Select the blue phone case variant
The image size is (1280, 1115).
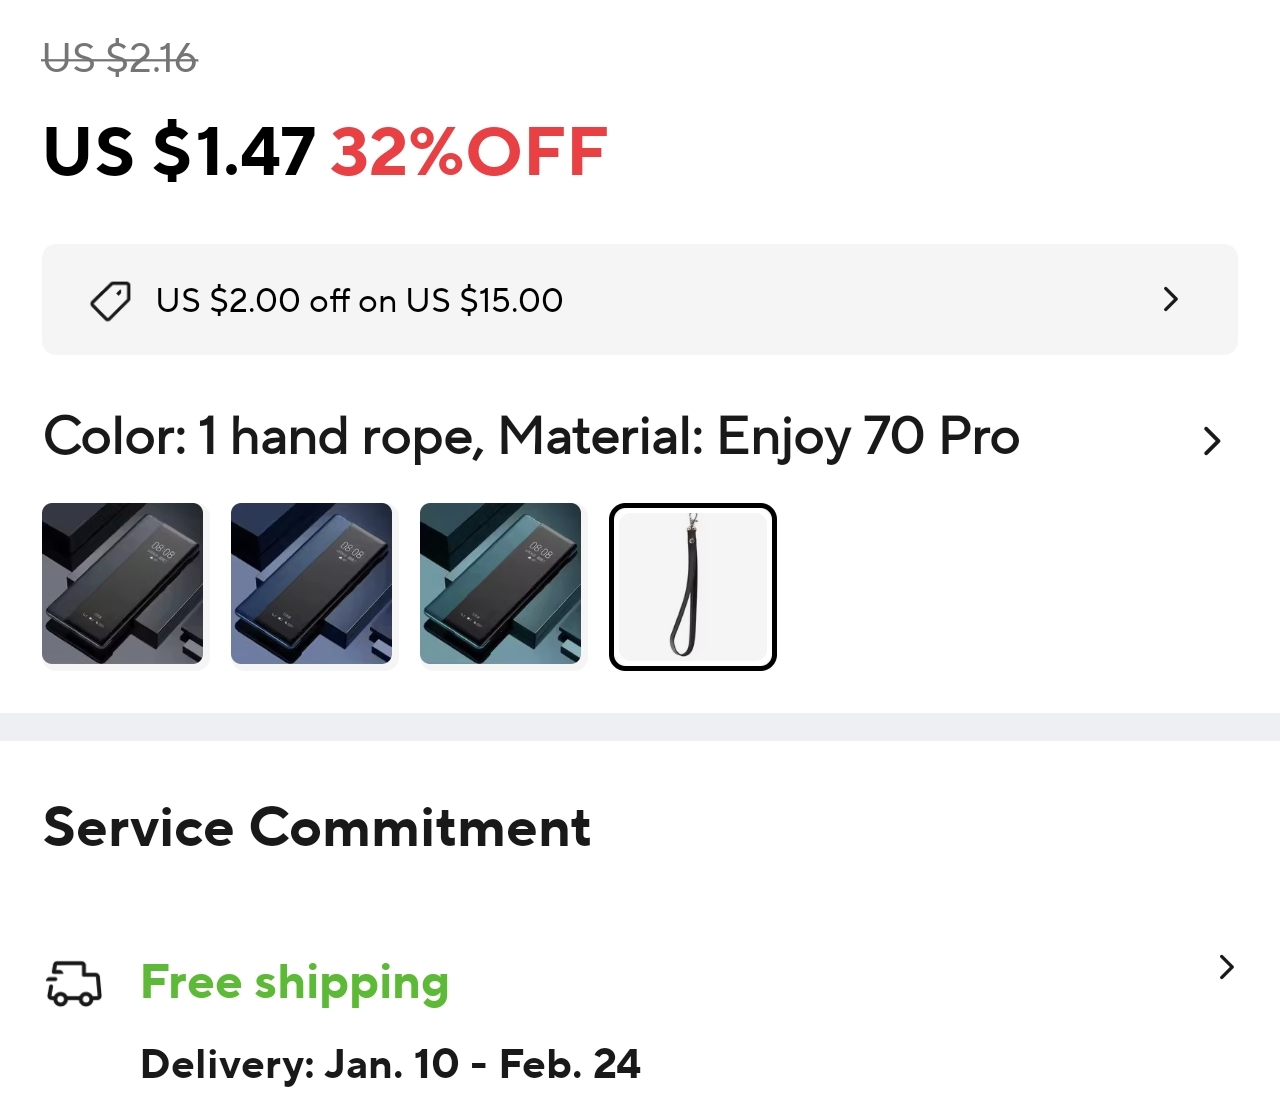coord(311,583)
